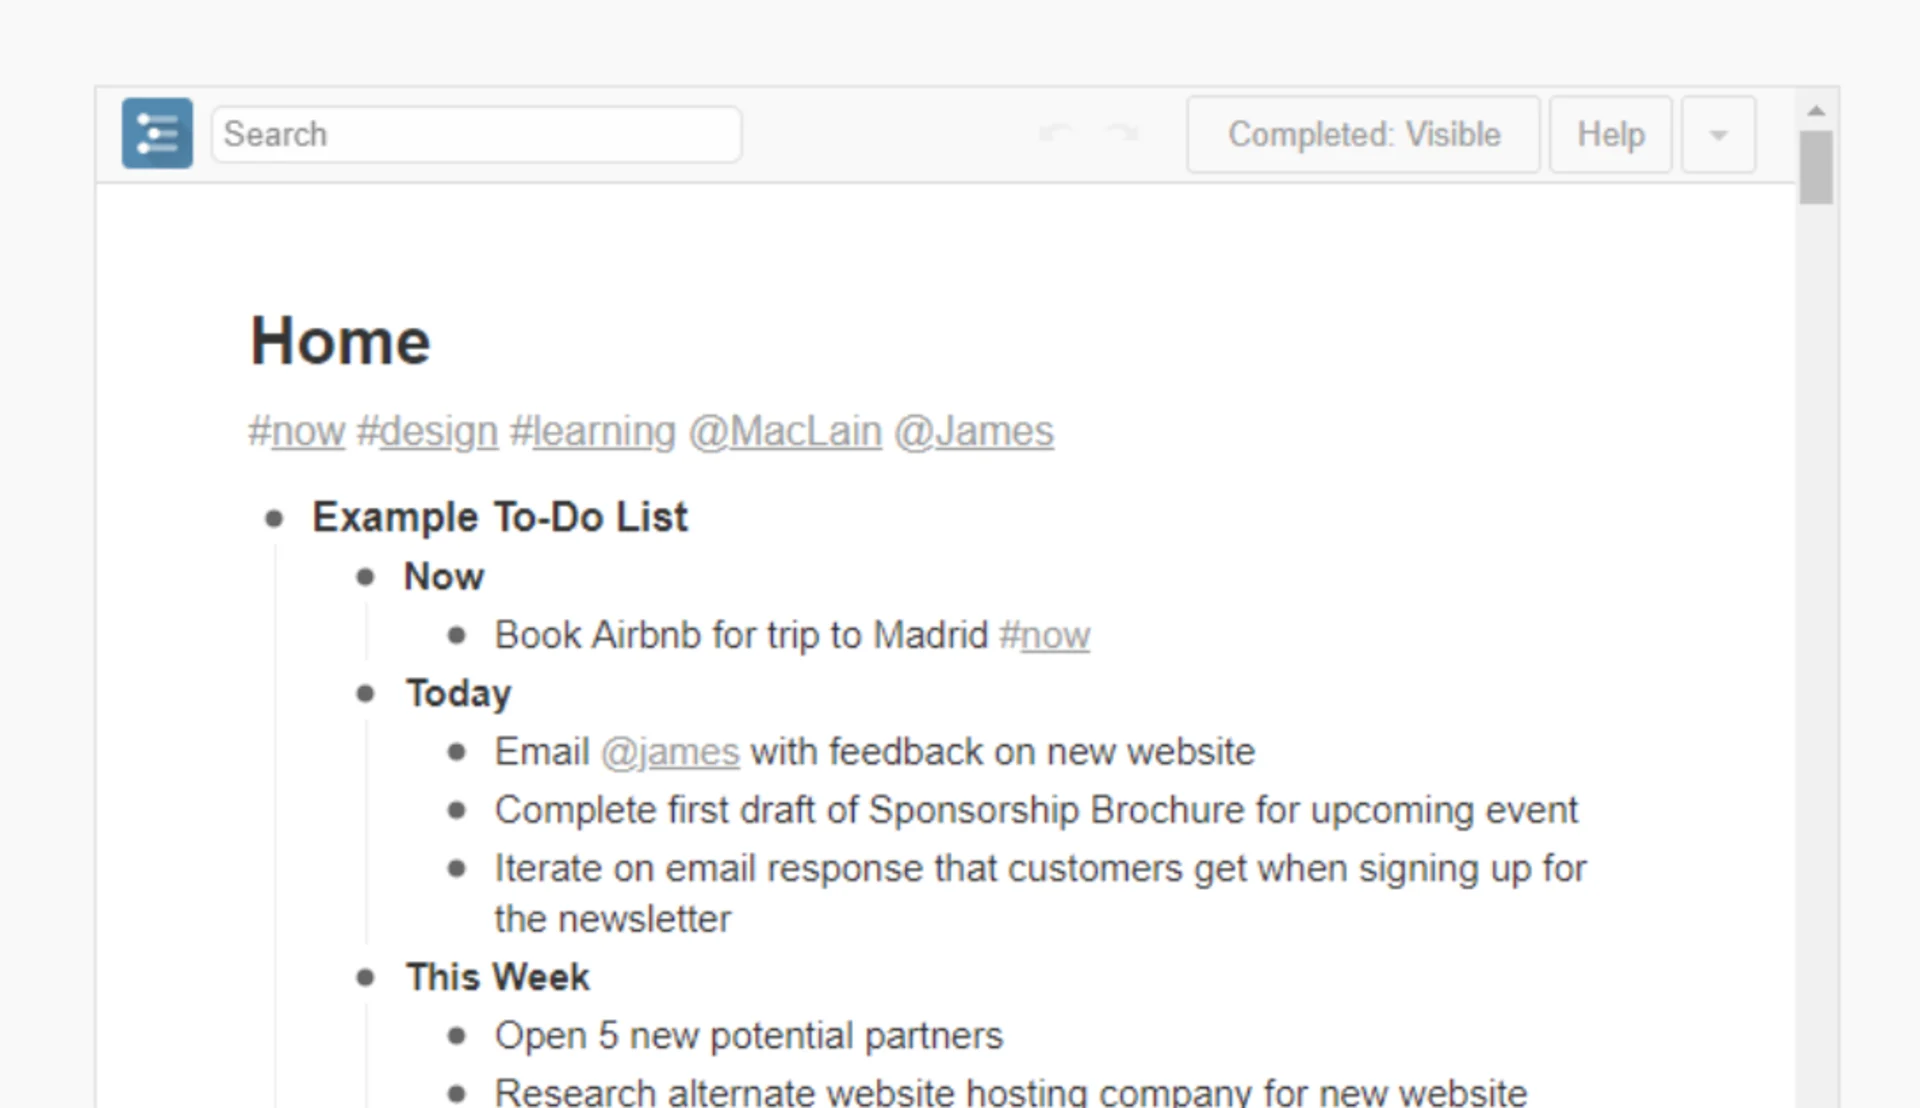
Task: Open the Help menu
Action: click(1610, 134)
